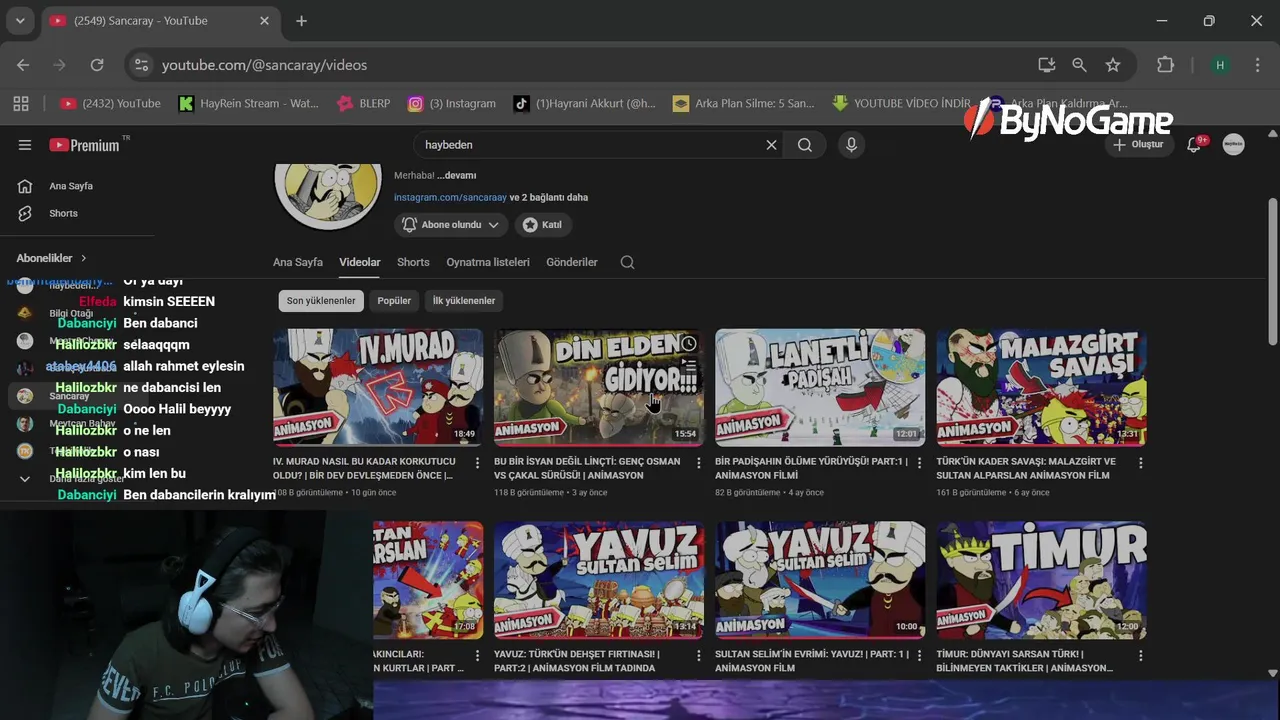Clear the search box with the X
The width and height of the screenshot is (1280, 720).
771,145
